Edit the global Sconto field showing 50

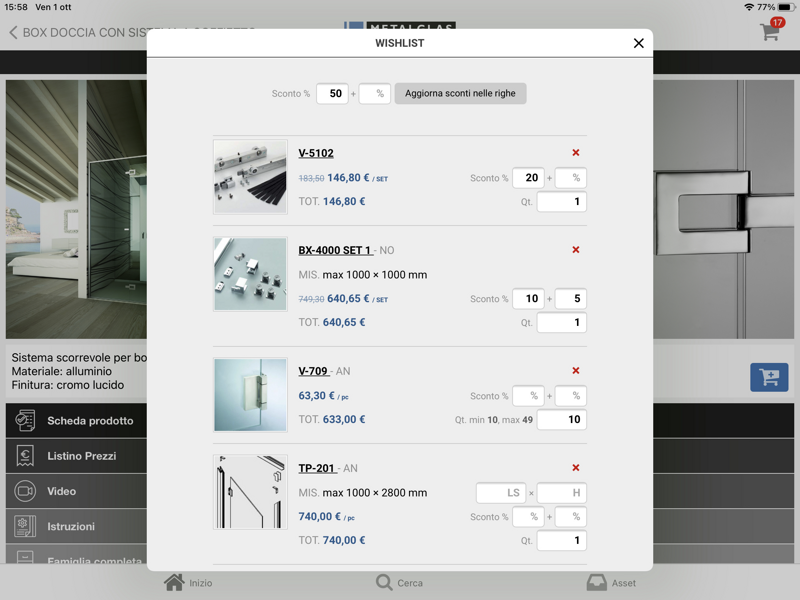pyautogui.click(x=332, y=94)
